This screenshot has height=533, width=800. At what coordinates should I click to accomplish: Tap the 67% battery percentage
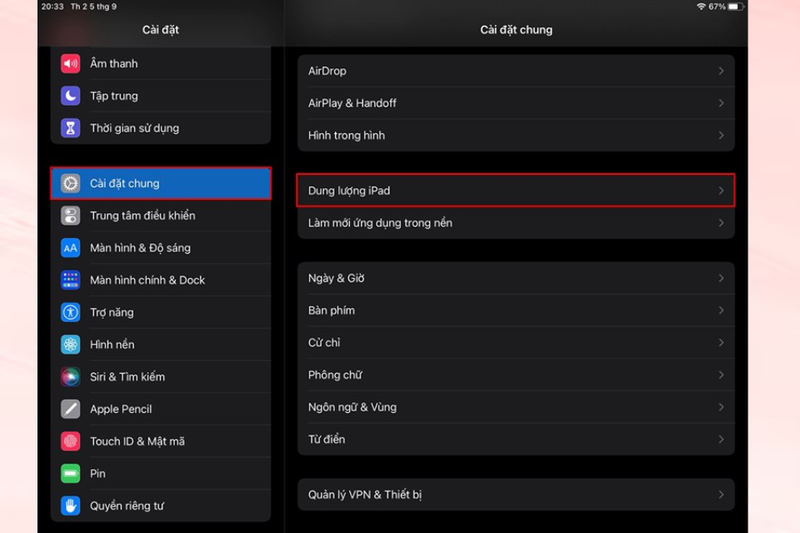pos(717,7)
